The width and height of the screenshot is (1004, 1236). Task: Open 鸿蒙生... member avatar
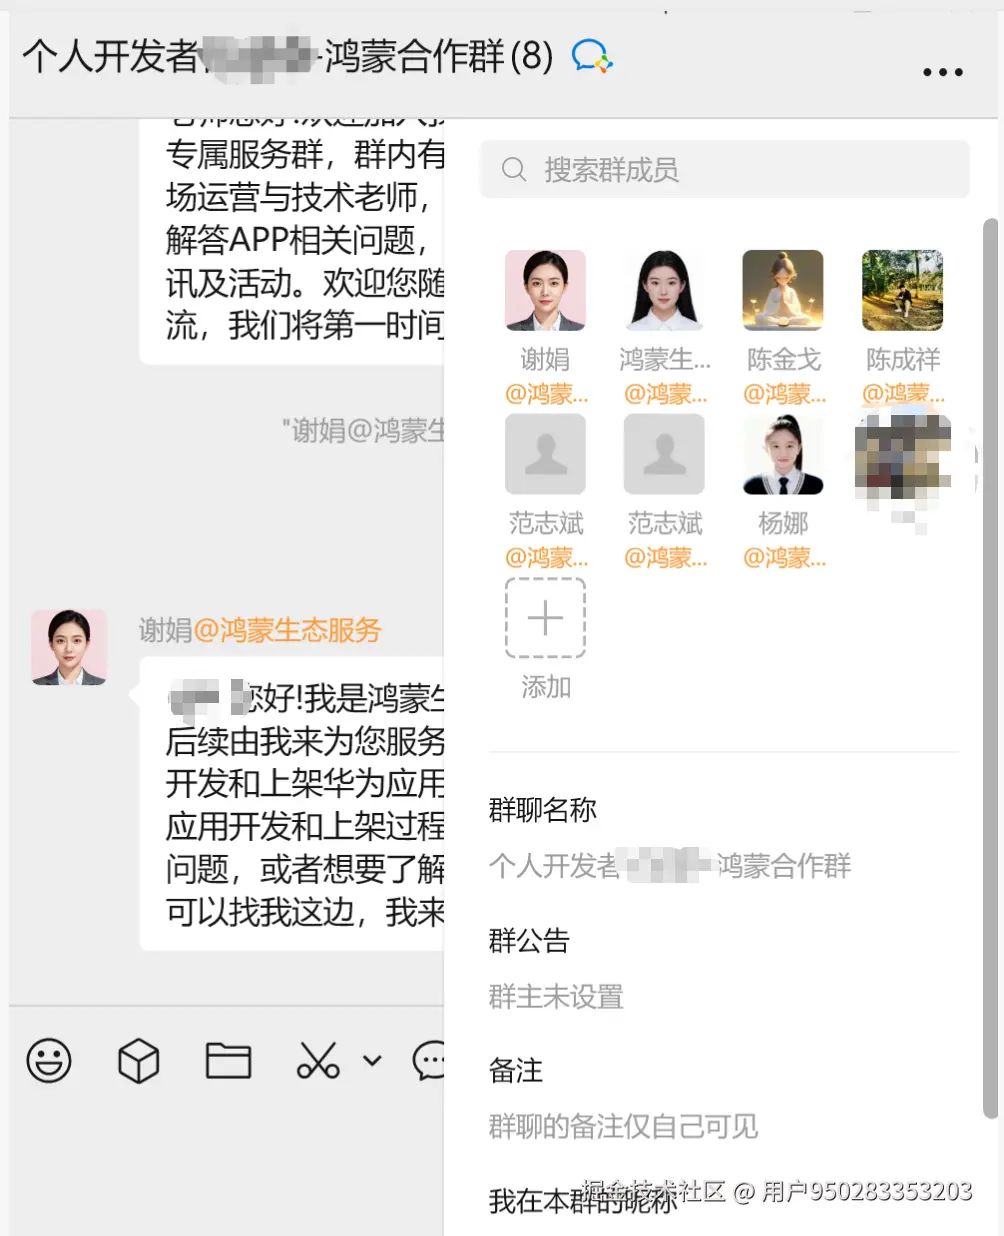664,290
